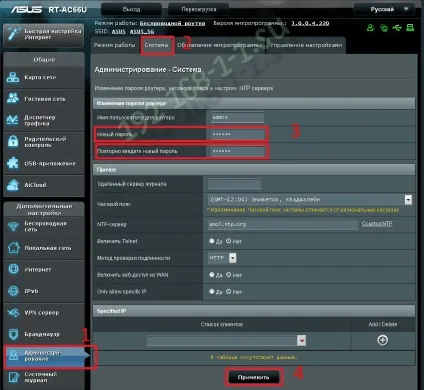Image resolution: width=424 pixels, height=390 pixels.
Task: Click Беспроводная сеть wireless icon
Action: (x=13, y=227)
